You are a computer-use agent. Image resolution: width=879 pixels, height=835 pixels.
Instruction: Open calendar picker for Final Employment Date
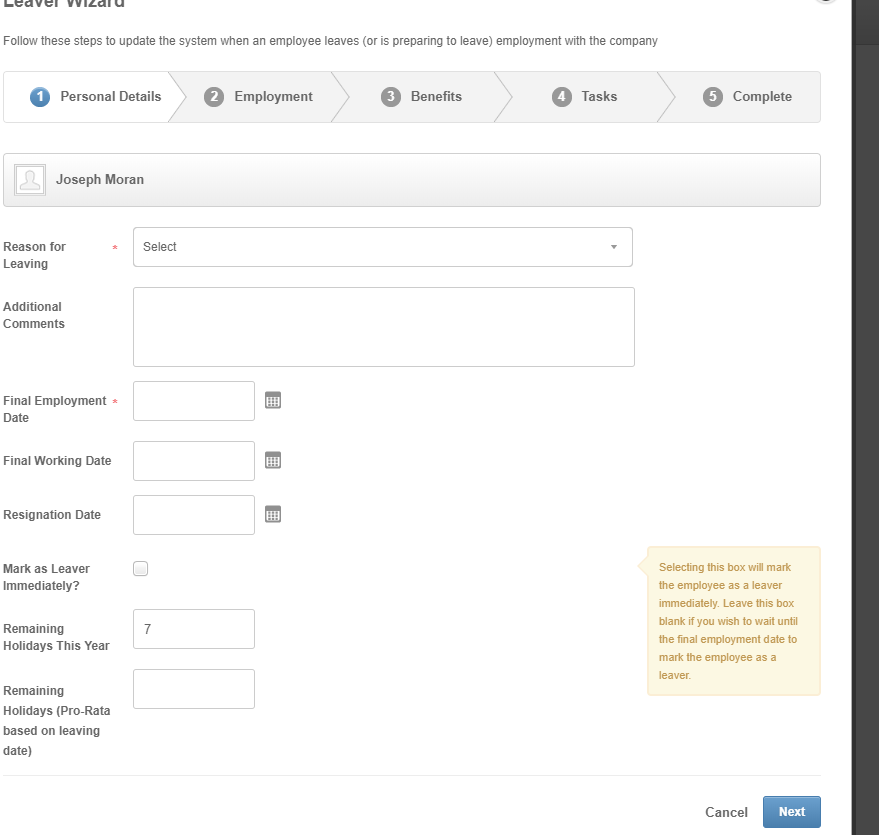(x=273, y=400)
